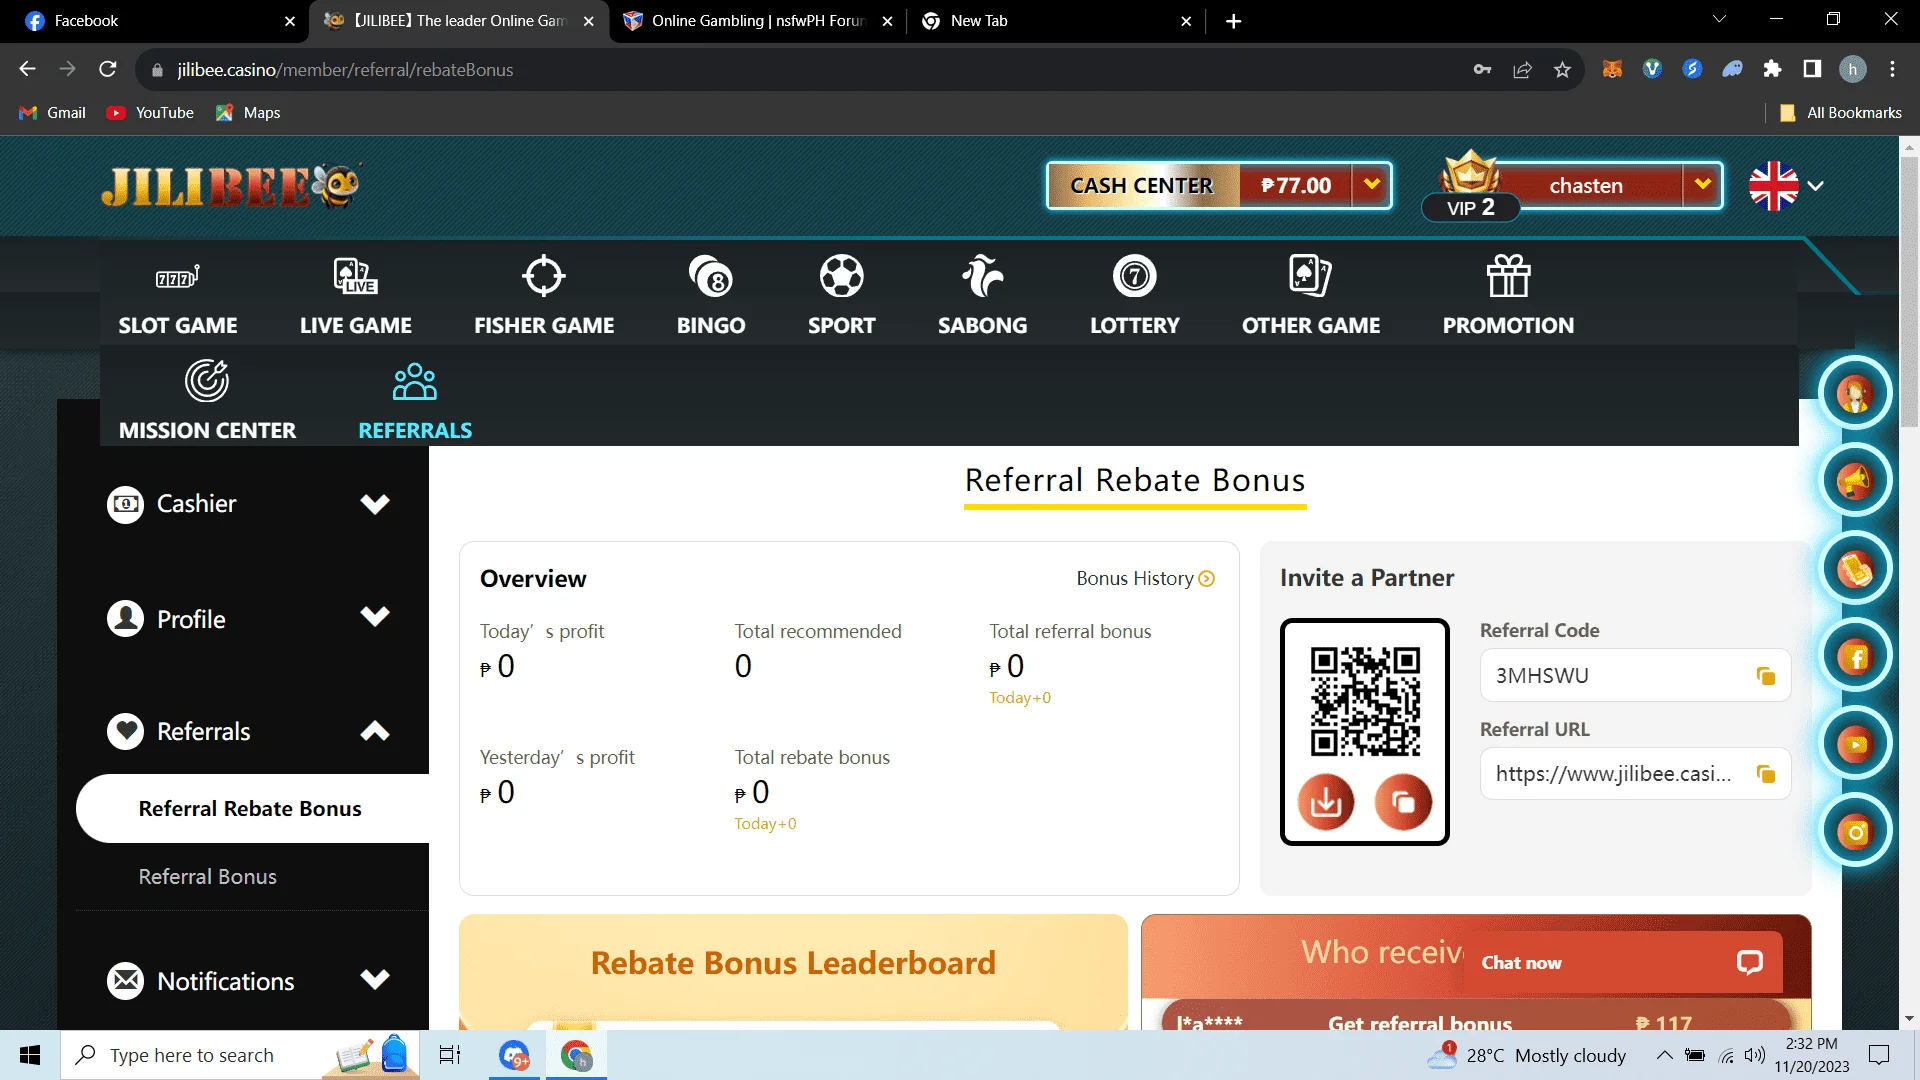Open the Slot Game category

pos(178,297)
